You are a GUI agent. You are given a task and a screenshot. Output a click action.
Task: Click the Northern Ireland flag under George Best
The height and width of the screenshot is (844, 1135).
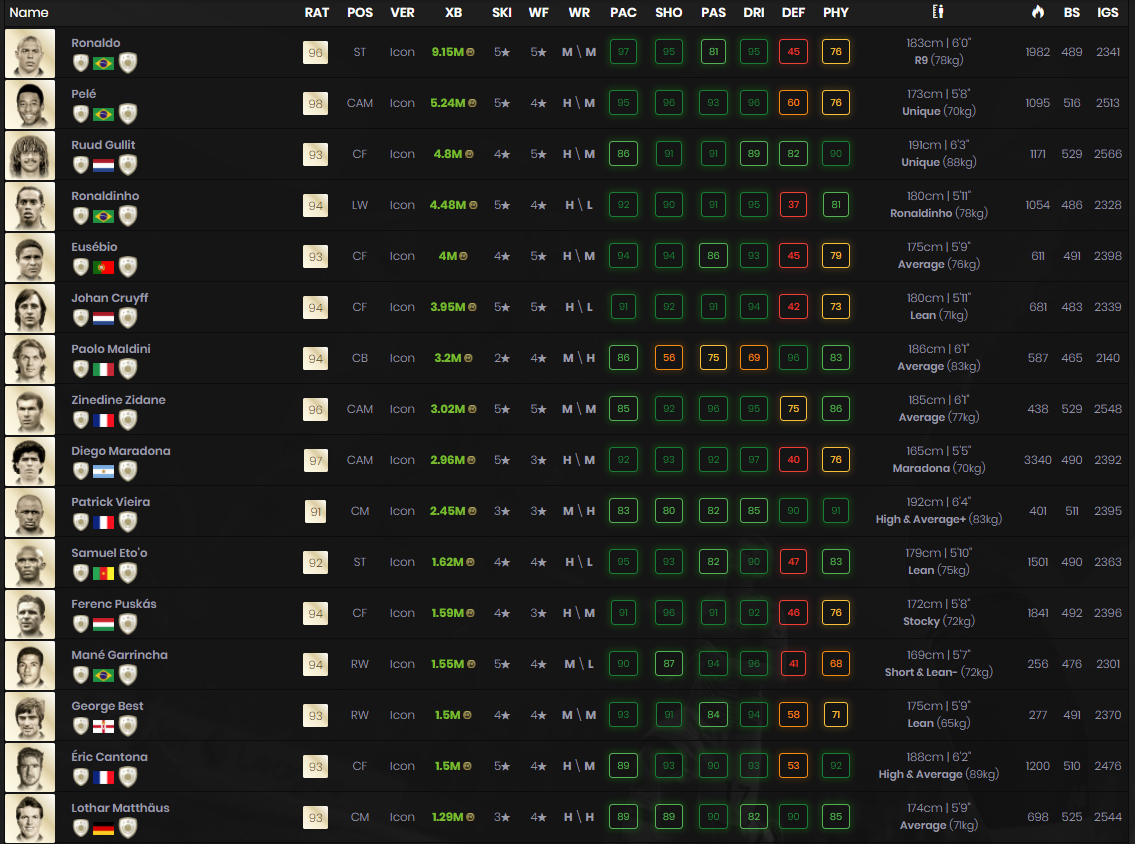[x=104, y=727]
